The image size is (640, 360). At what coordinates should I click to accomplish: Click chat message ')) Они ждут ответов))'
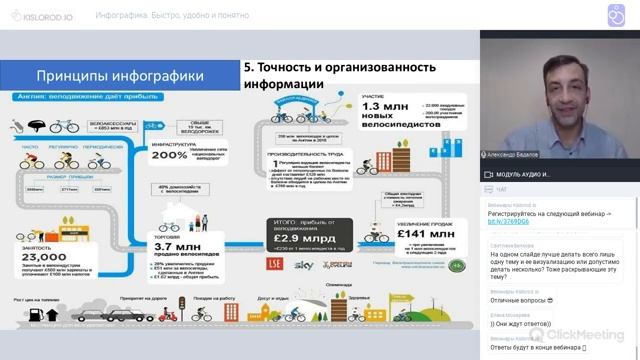520,324
